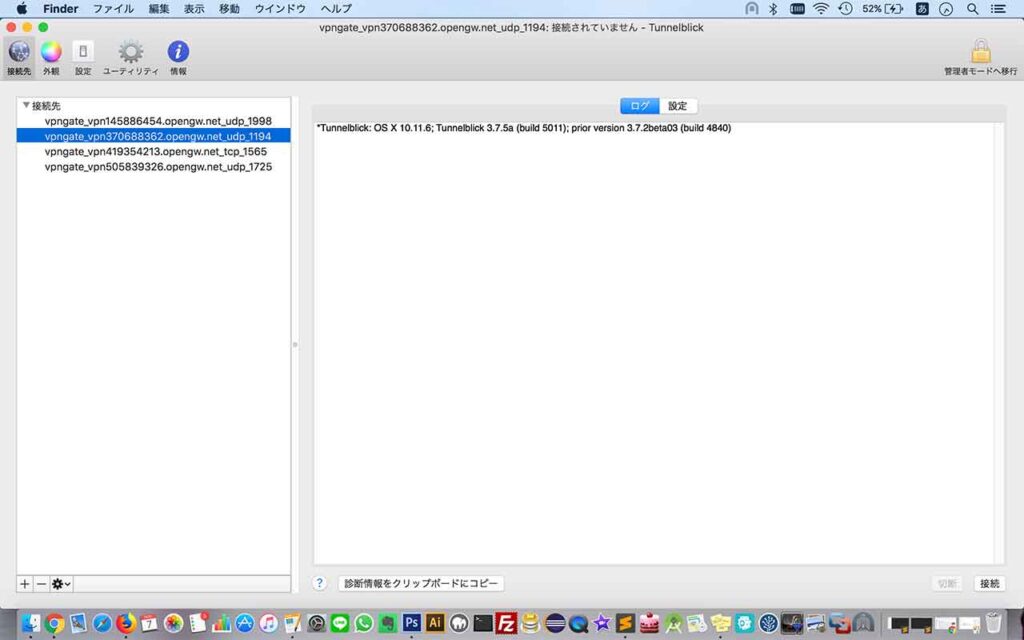Screen dimensions: 1024x640
Task: Switch to the ログ tab
Action: [639, 106]
